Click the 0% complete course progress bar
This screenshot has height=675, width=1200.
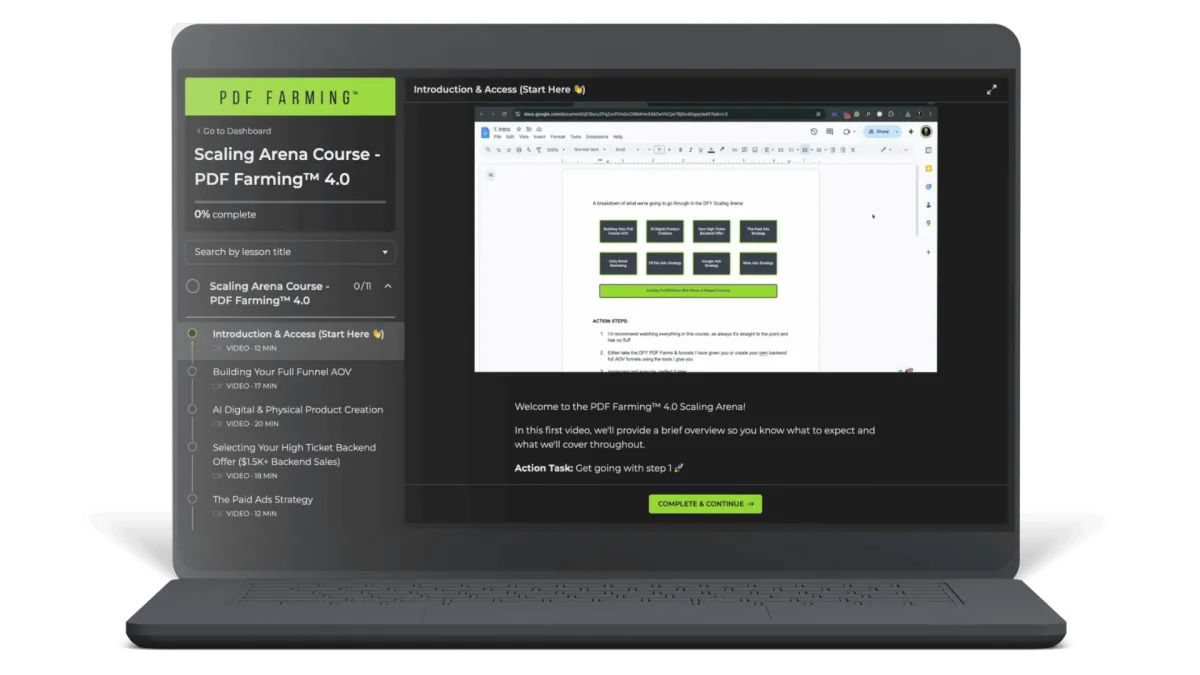[x=290, y=202]
